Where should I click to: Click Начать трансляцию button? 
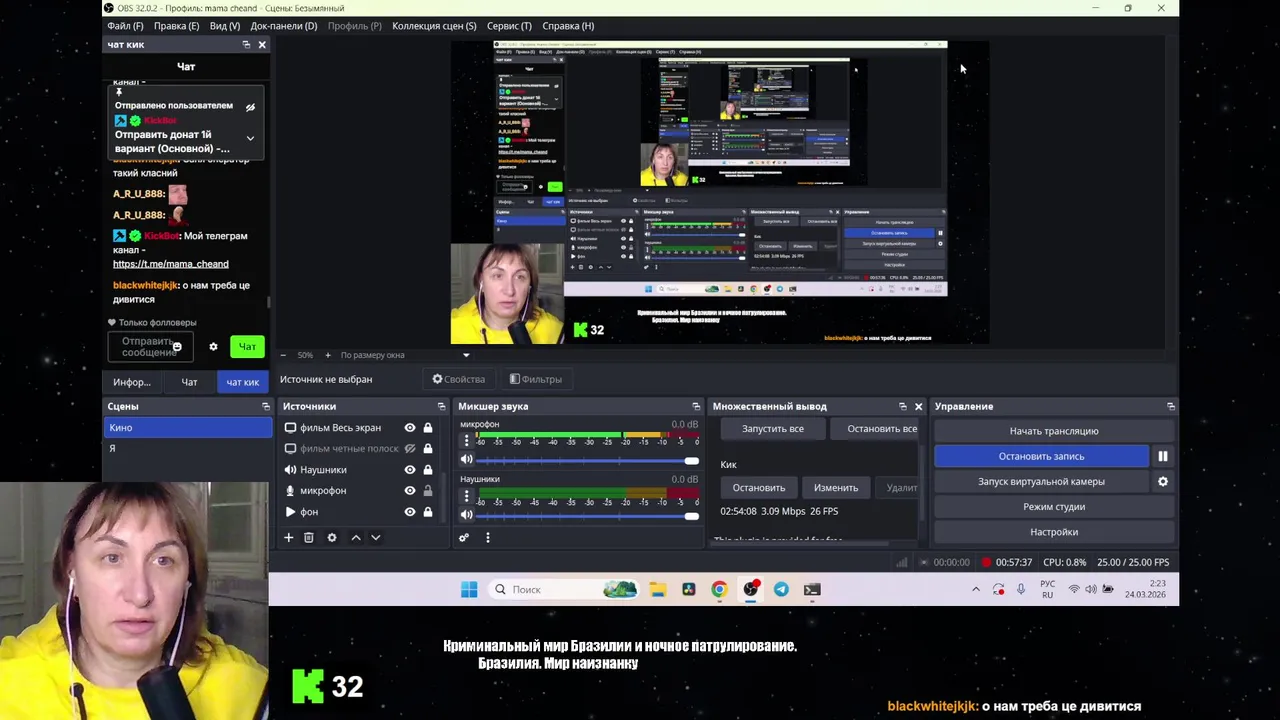tap(1054, 431)
